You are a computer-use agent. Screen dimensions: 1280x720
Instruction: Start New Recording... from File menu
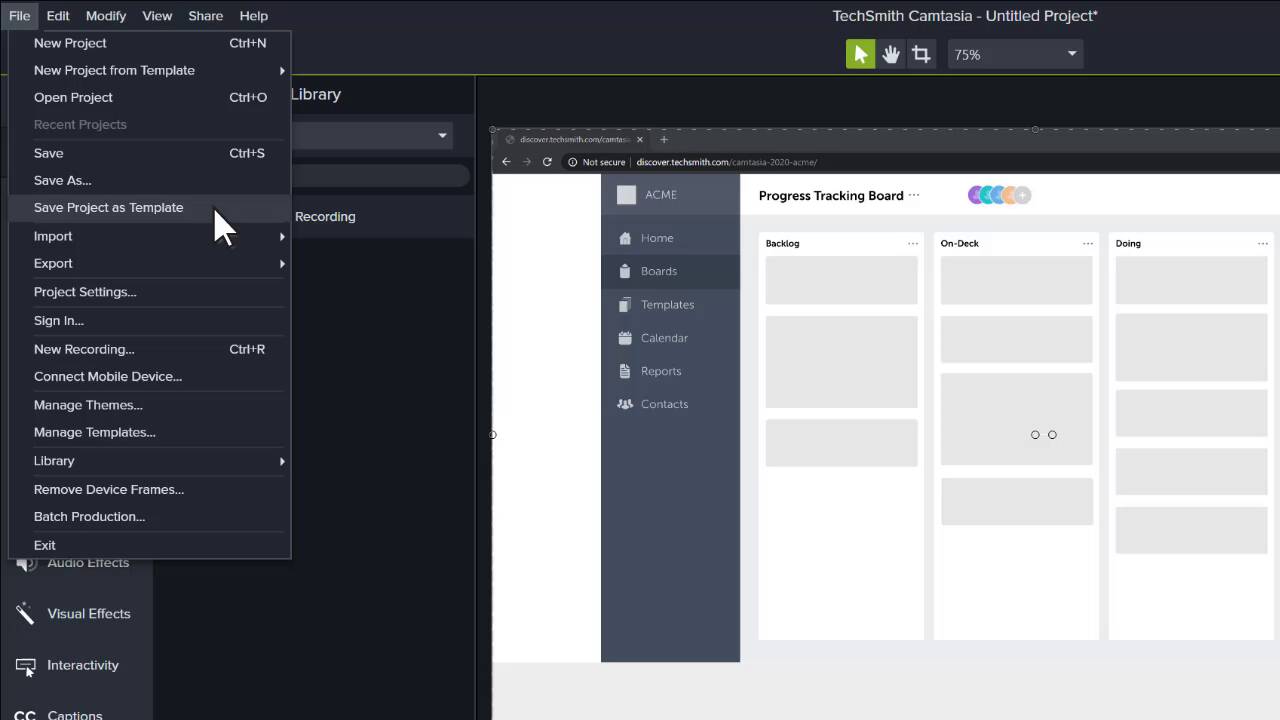pos(149,349)
